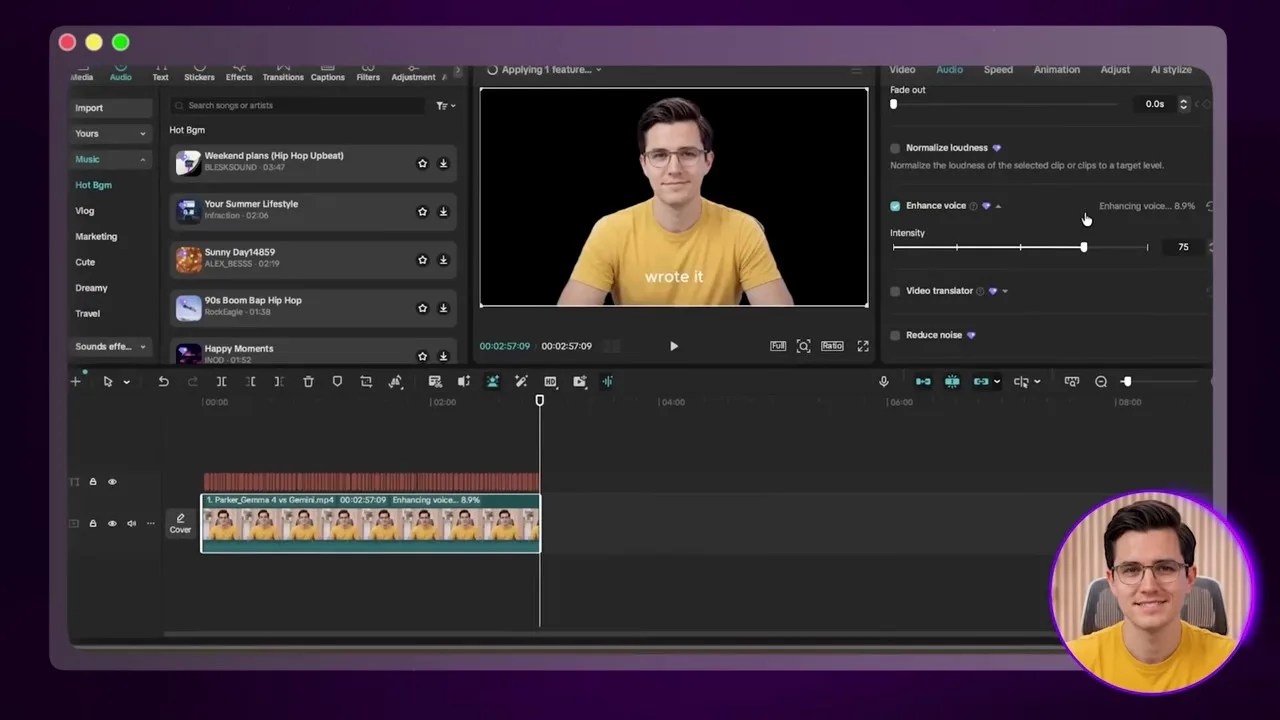Viewport: 1280px width, 720px height.
Task: Select the Dreamy music category
Action: pos(91,288)
